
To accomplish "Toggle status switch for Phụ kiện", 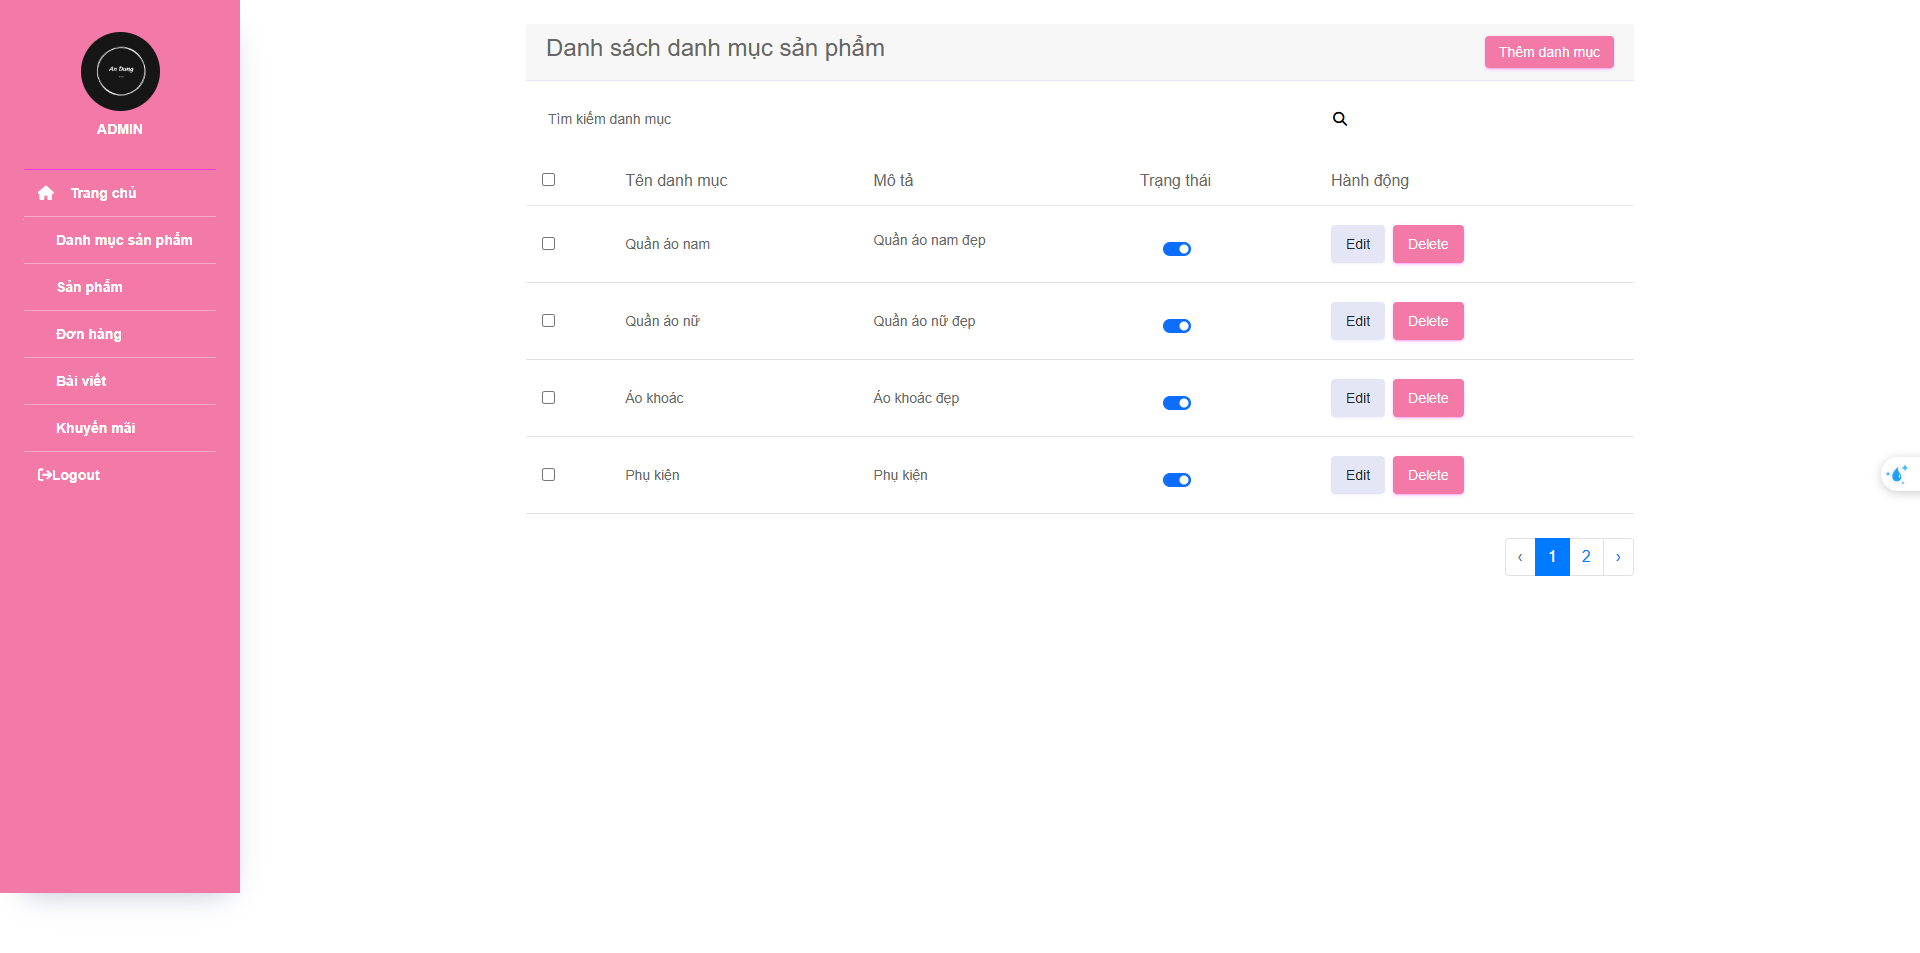I will [1177, 480].
